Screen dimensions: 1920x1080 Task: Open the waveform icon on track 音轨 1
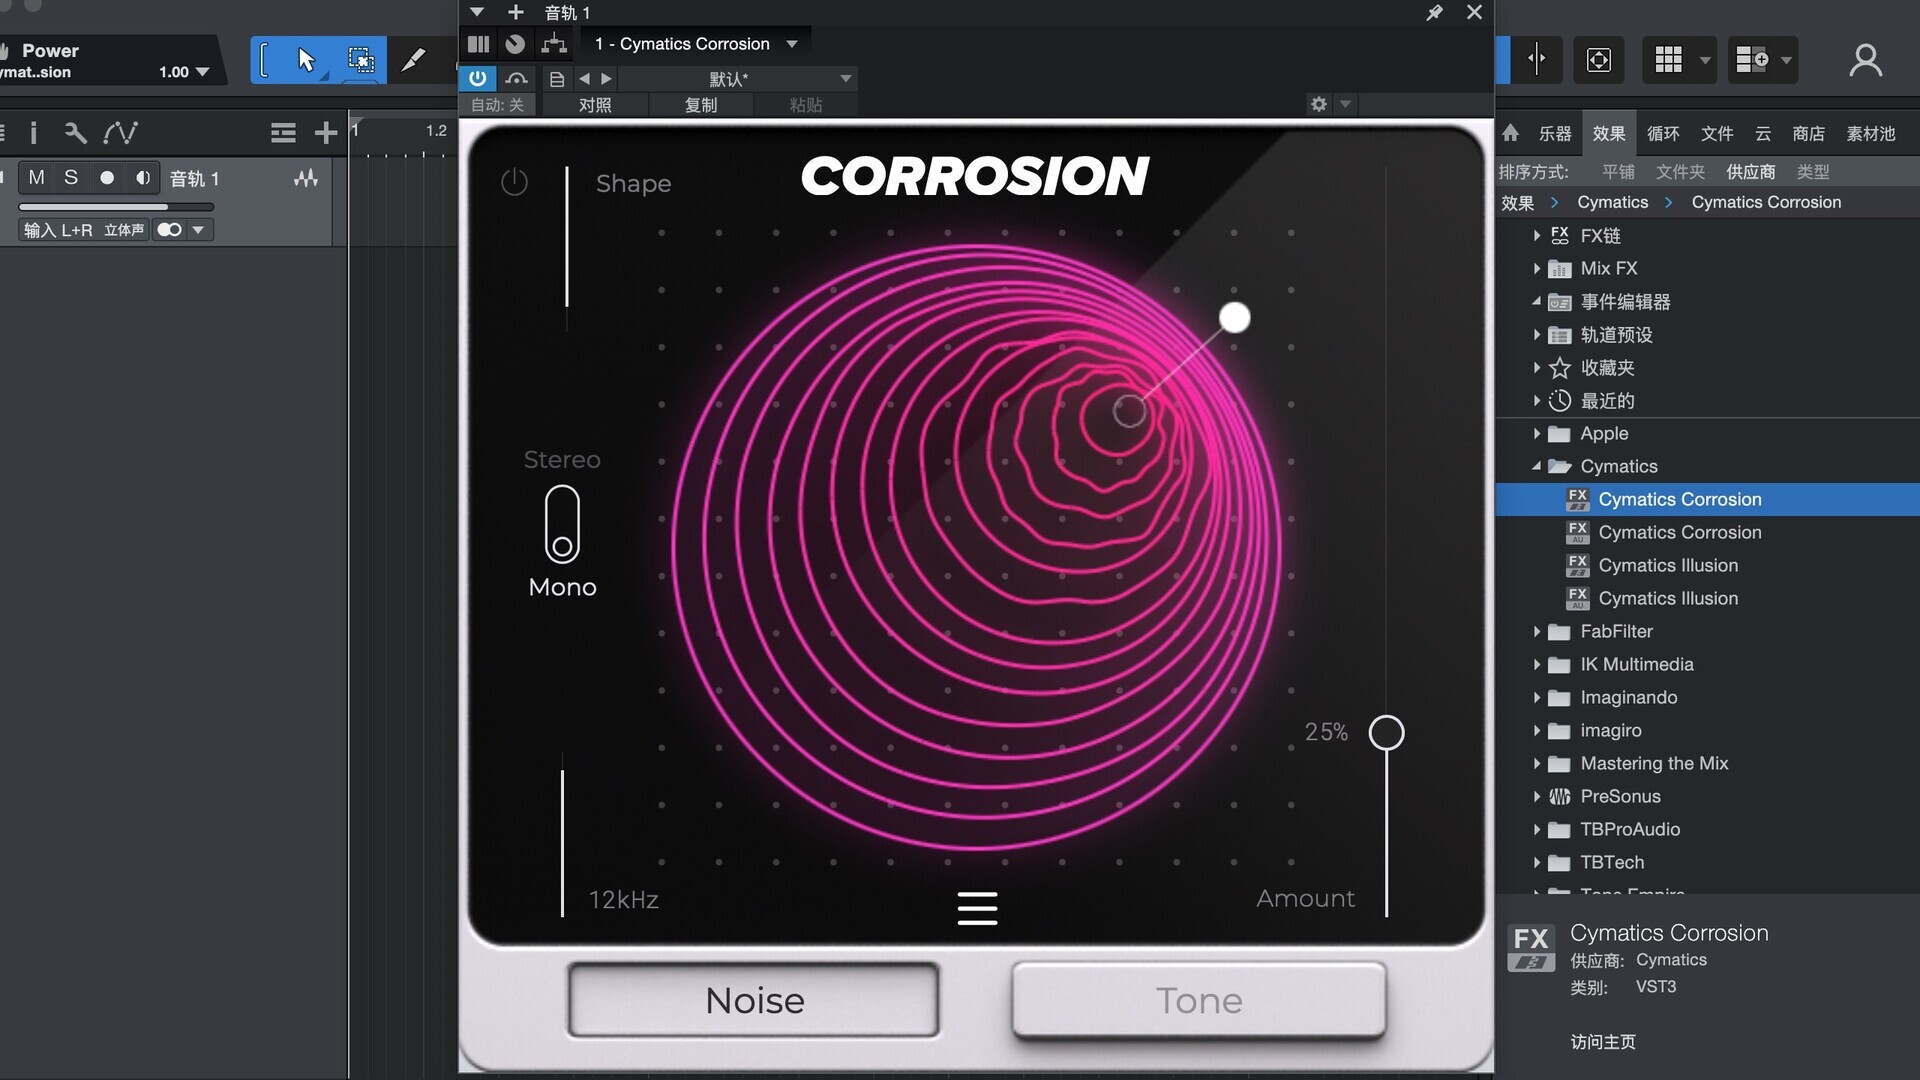point(306,178)
